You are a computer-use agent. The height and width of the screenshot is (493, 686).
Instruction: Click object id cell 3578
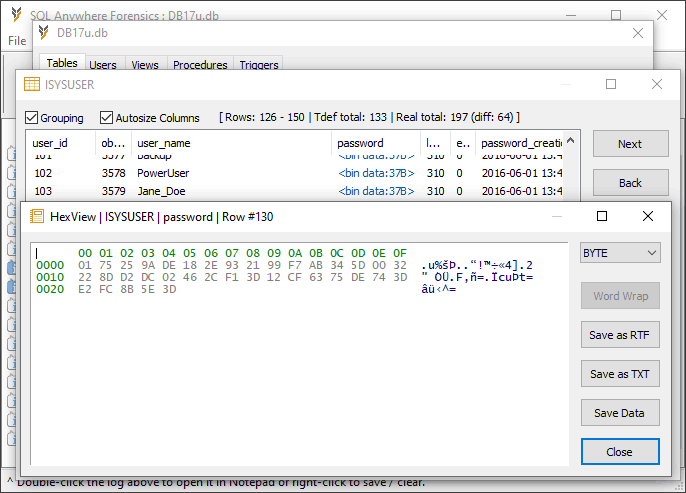click(114, 173)
